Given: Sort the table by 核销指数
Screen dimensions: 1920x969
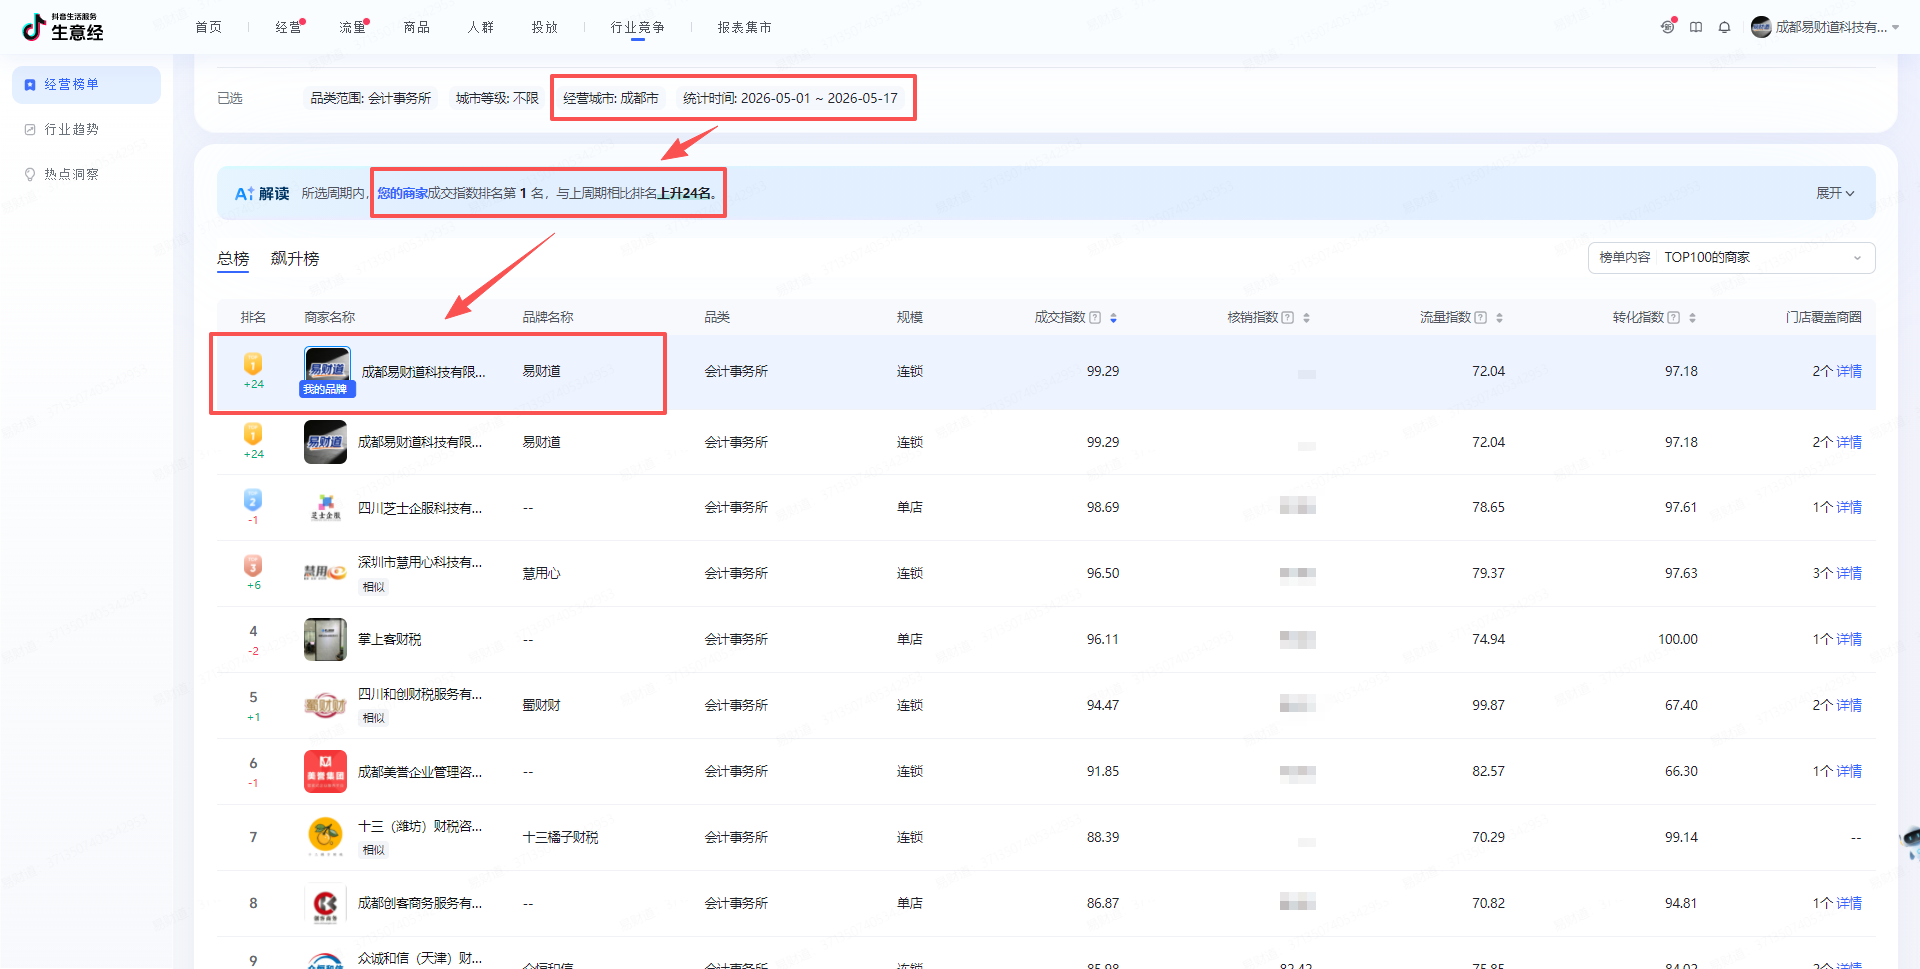Looking at the screenshot, I should click(1306, 318).
